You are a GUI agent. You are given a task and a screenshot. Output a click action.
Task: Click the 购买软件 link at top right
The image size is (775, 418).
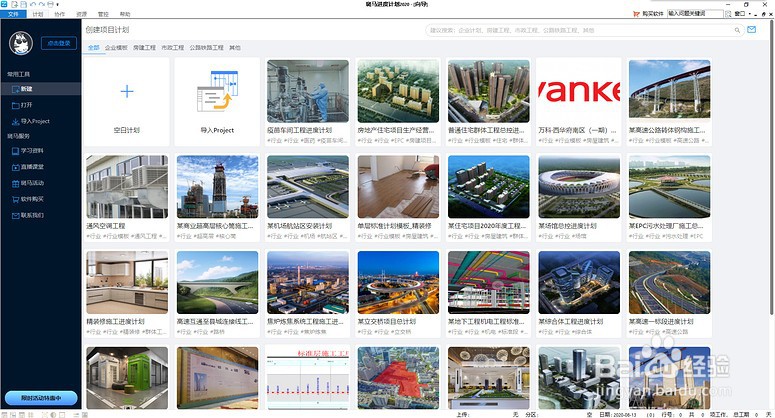653,14
